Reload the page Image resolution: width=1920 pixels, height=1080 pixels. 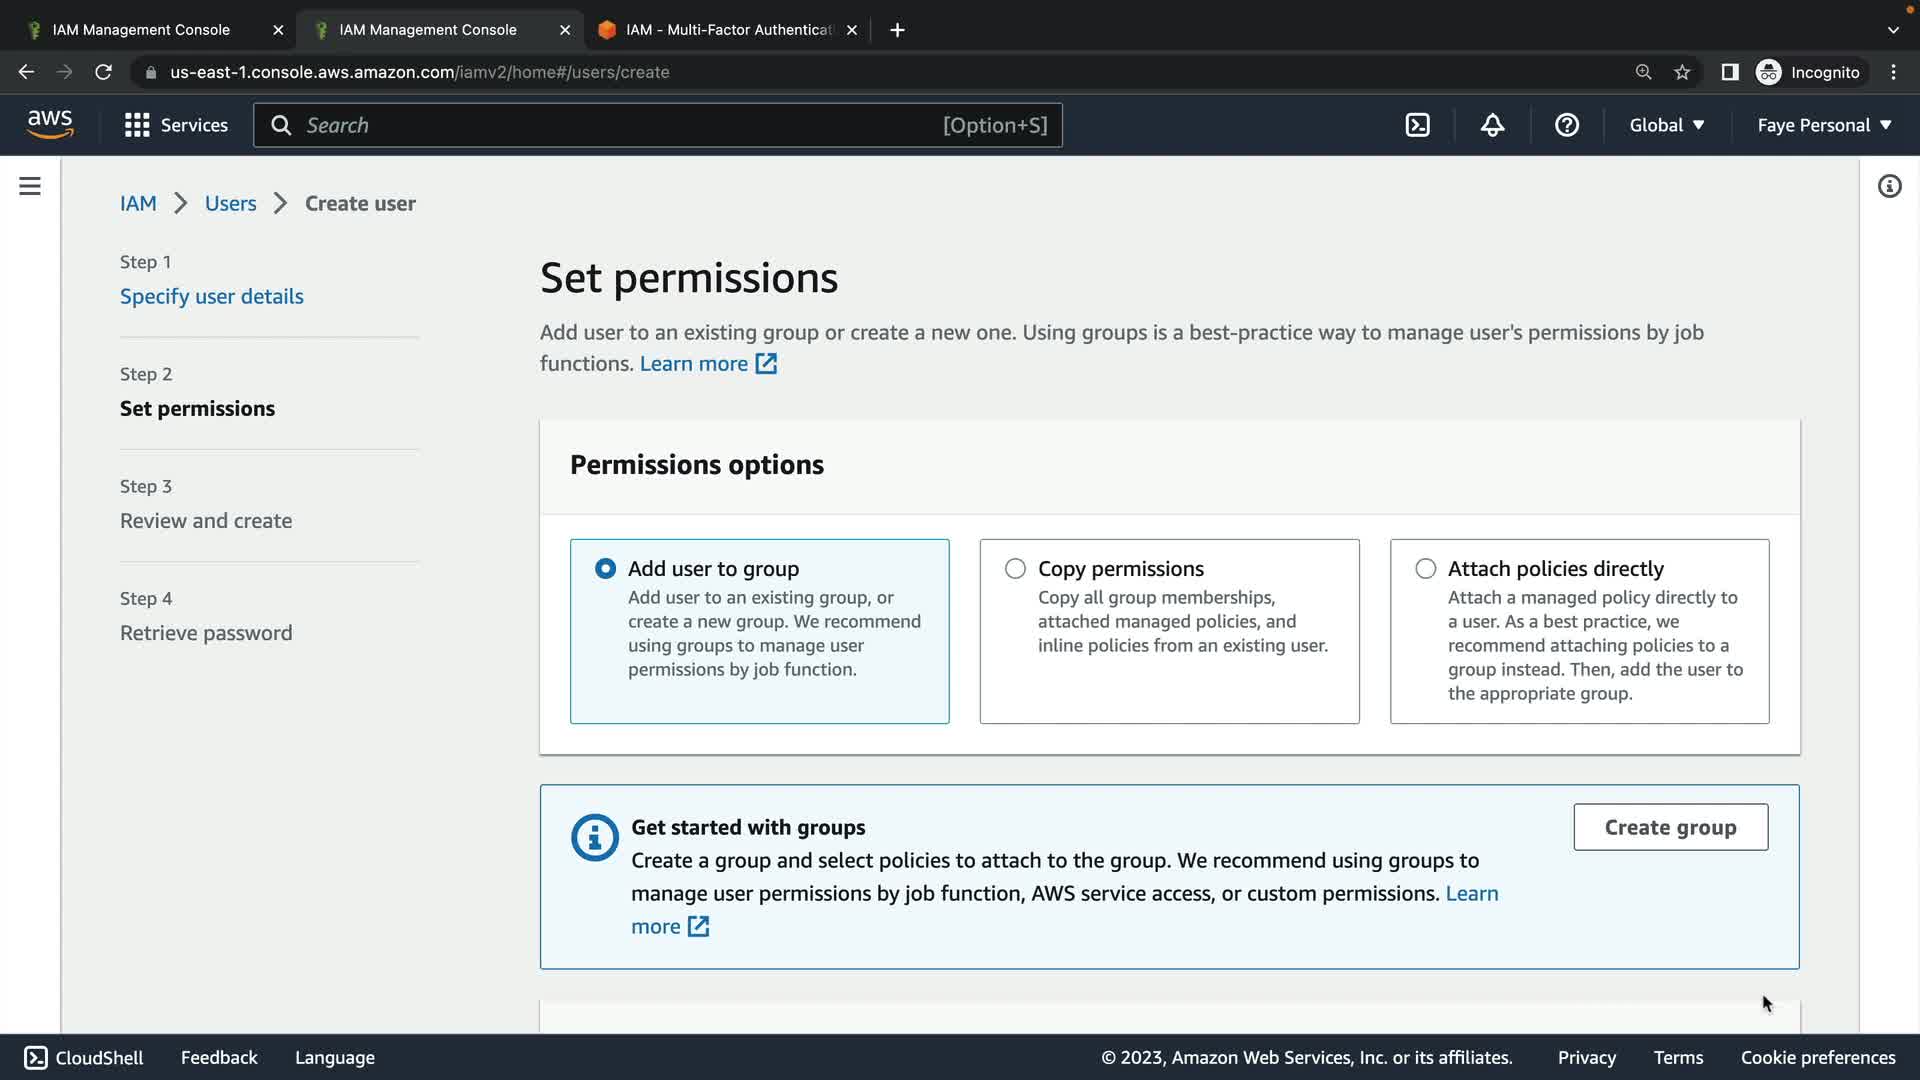103,72
